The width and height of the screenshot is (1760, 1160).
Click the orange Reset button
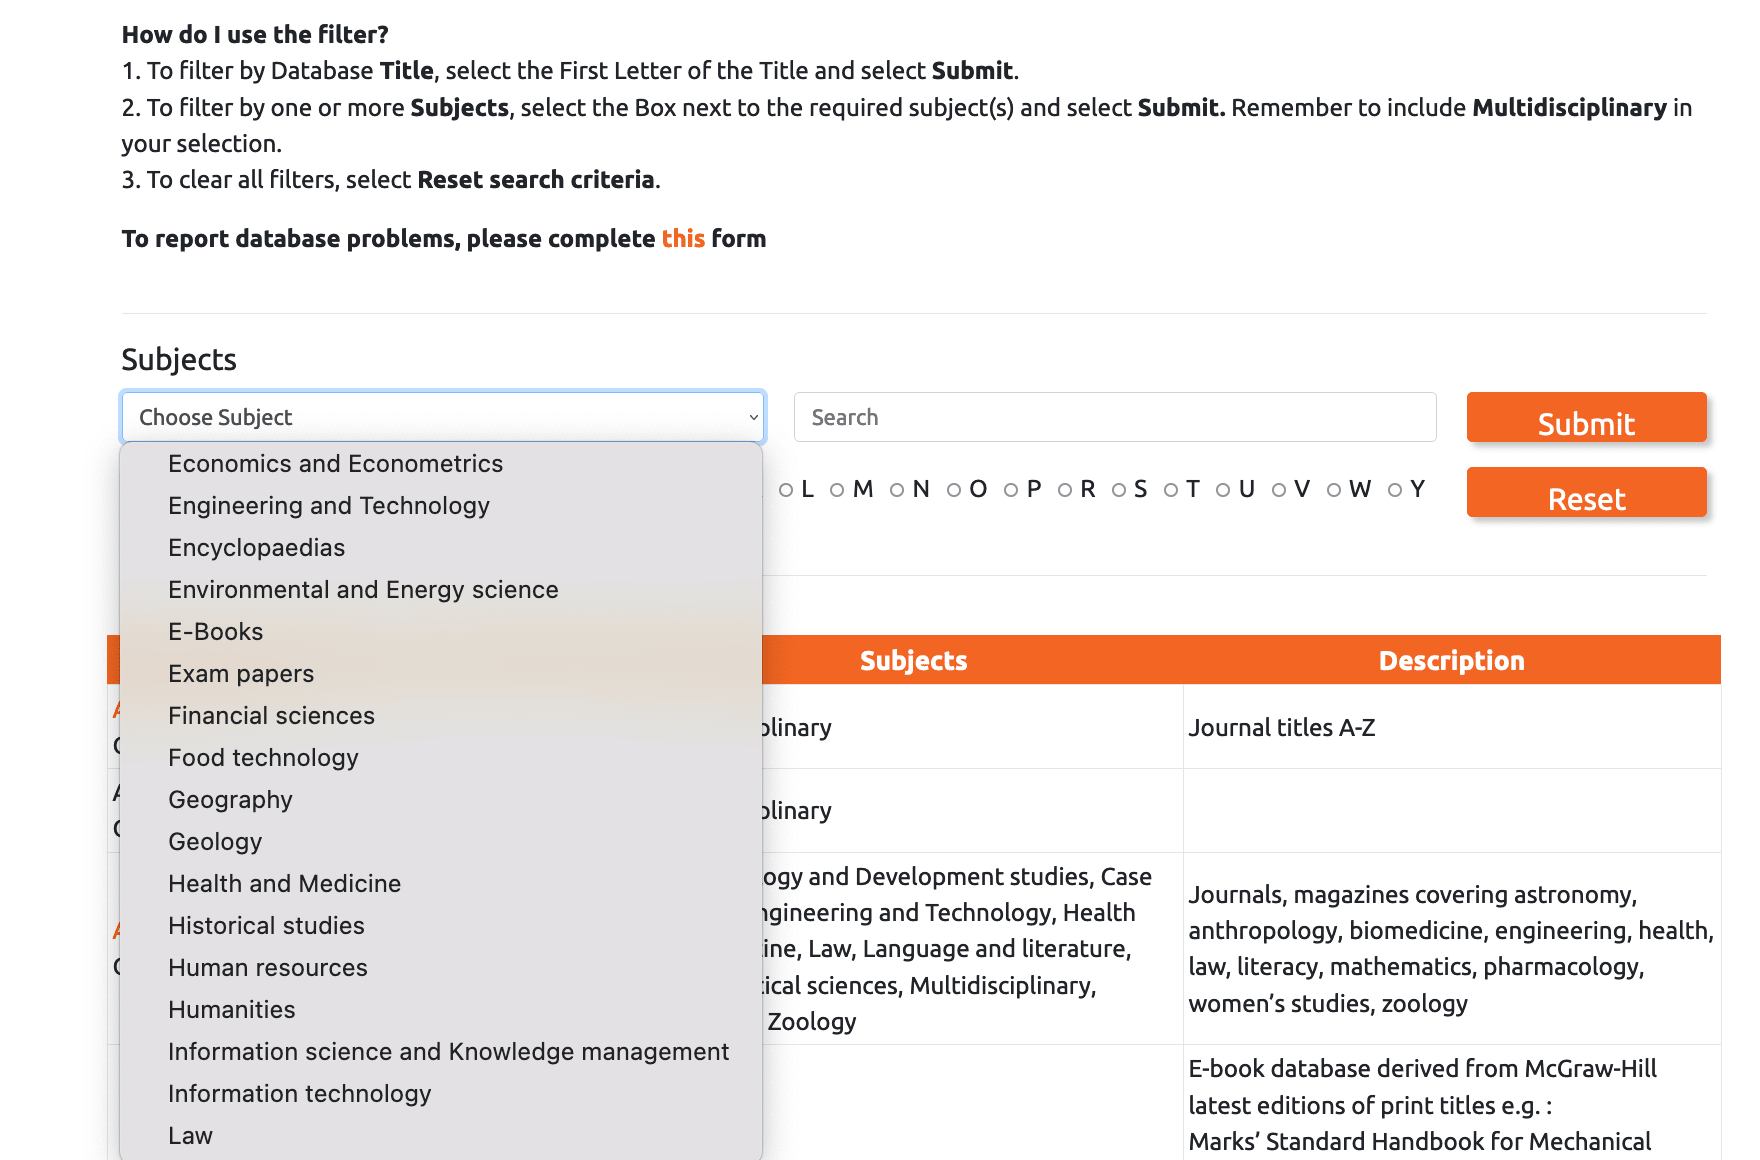[x=1586, y=492]
